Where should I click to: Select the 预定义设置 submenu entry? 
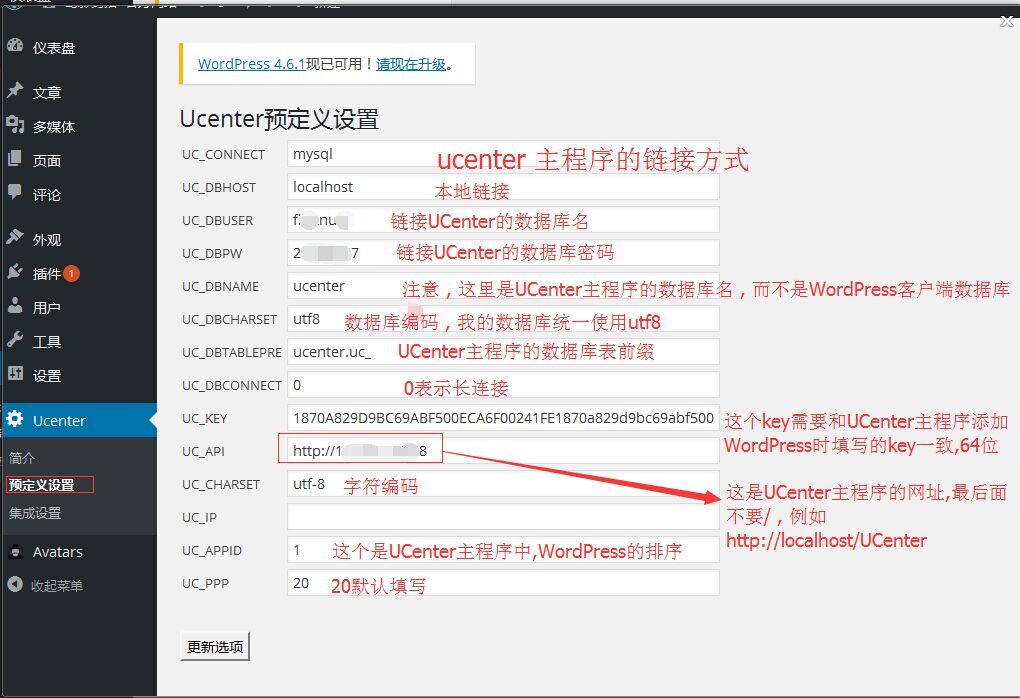pyautogui.click(x=42, y=485)
